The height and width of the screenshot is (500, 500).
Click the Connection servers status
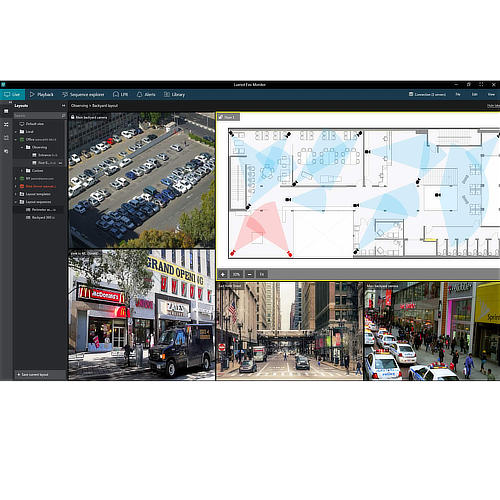(x=427, y=95)
